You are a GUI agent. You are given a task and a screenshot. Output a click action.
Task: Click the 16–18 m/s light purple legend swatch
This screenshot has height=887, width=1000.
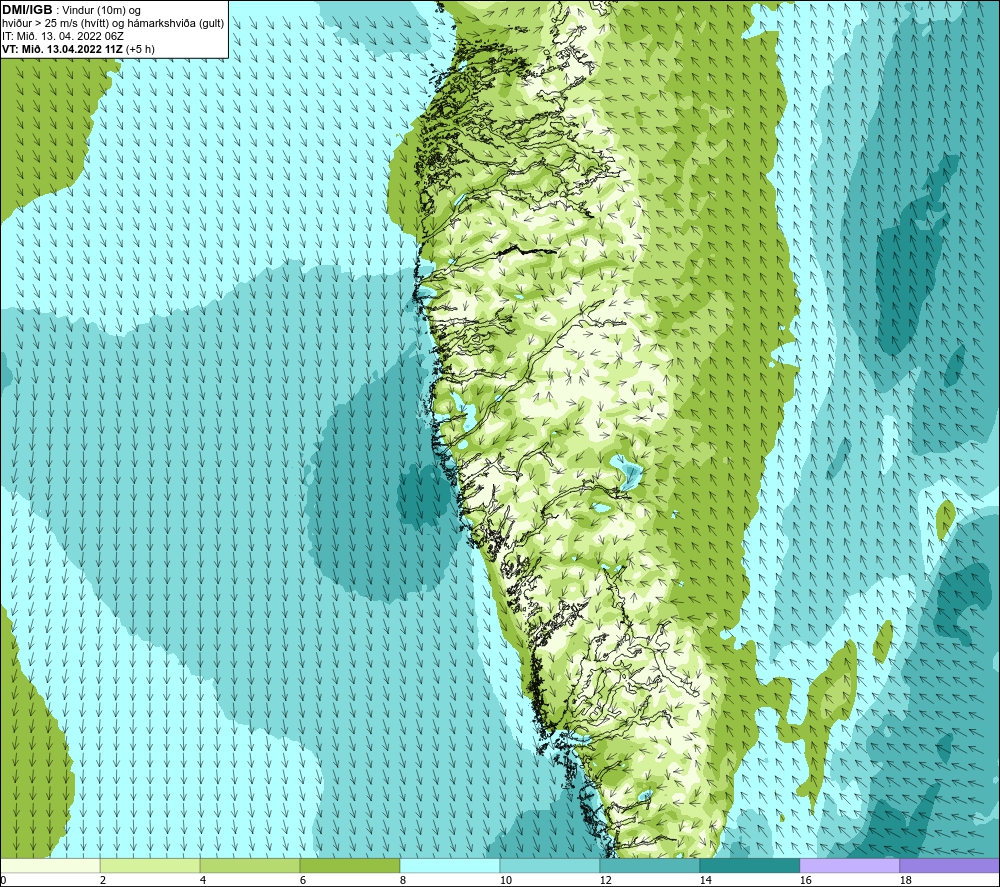pos(849,865)
